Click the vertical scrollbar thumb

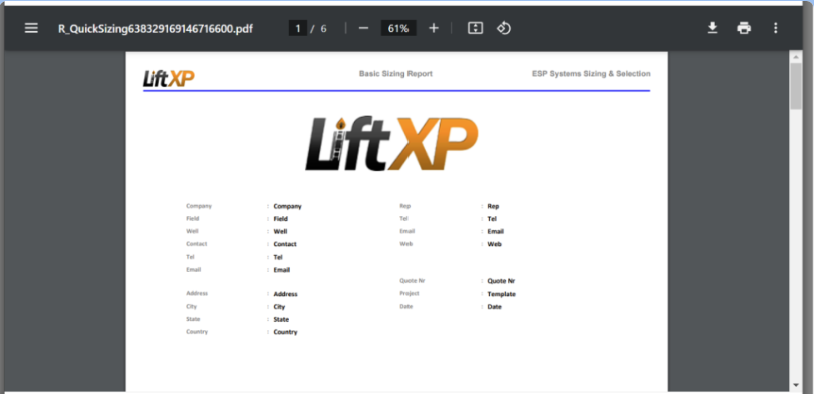point(796,86)
